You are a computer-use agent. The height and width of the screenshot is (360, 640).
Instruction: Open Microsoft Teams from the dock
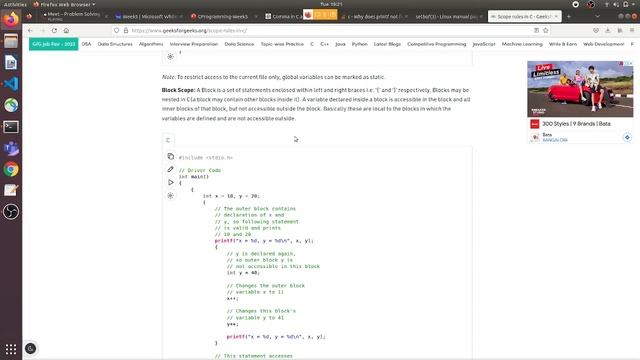tap(11, 148)
